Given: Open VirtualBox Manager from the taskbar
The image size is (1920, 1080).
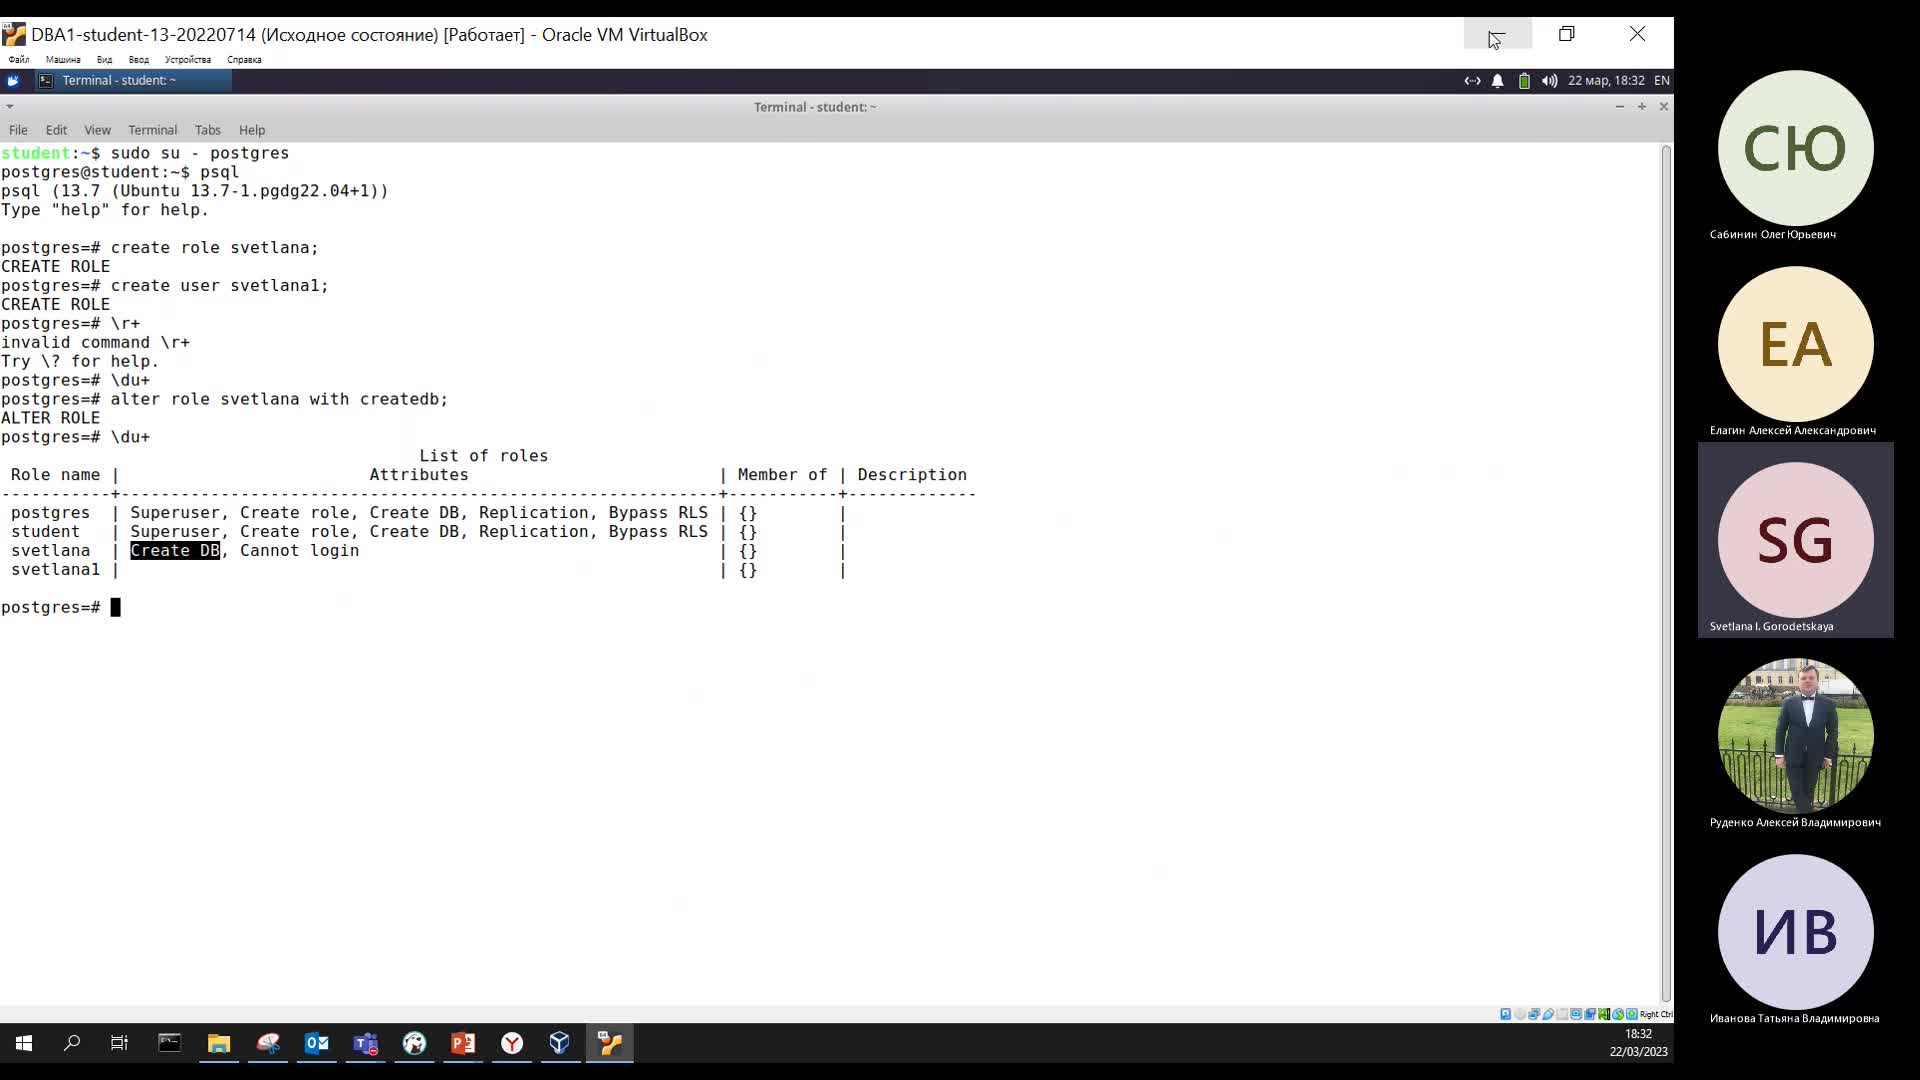Looking at the screenshot, I should pos(560,1044).
